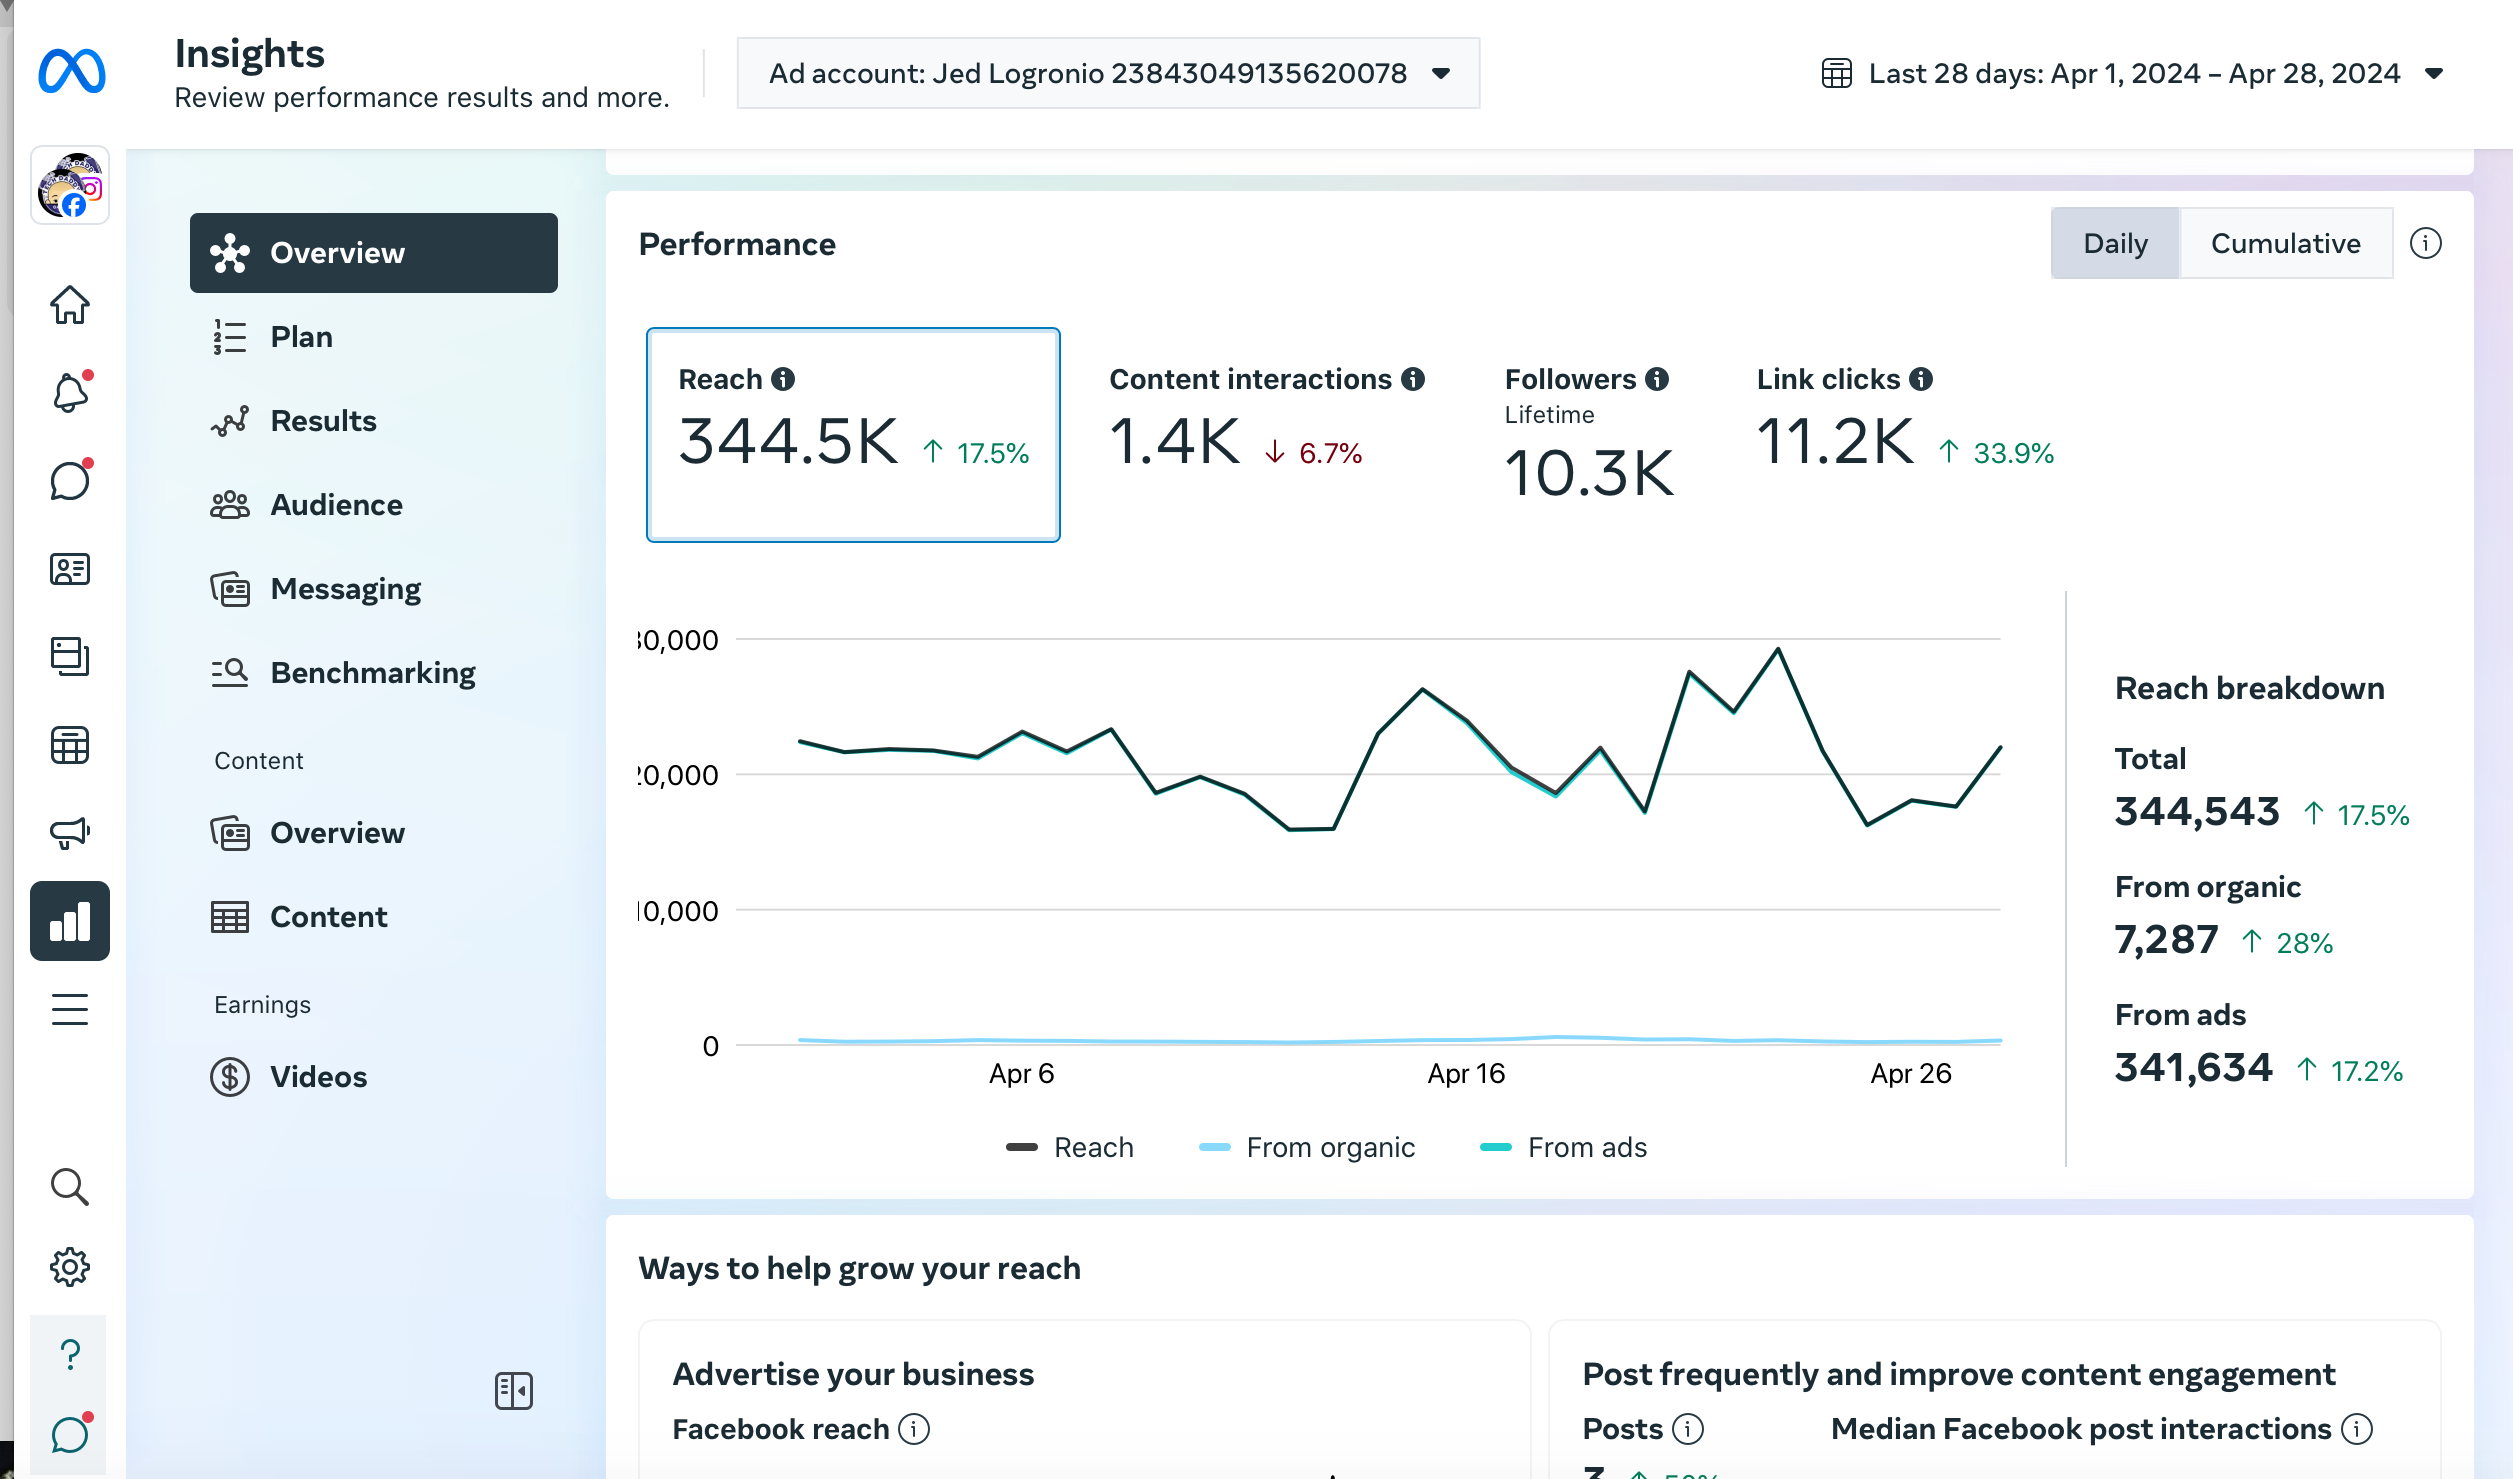Screen dimensions: 2513x1479
Task: Expand the Last 28 days date range picker
Action: pos(2133,73)
